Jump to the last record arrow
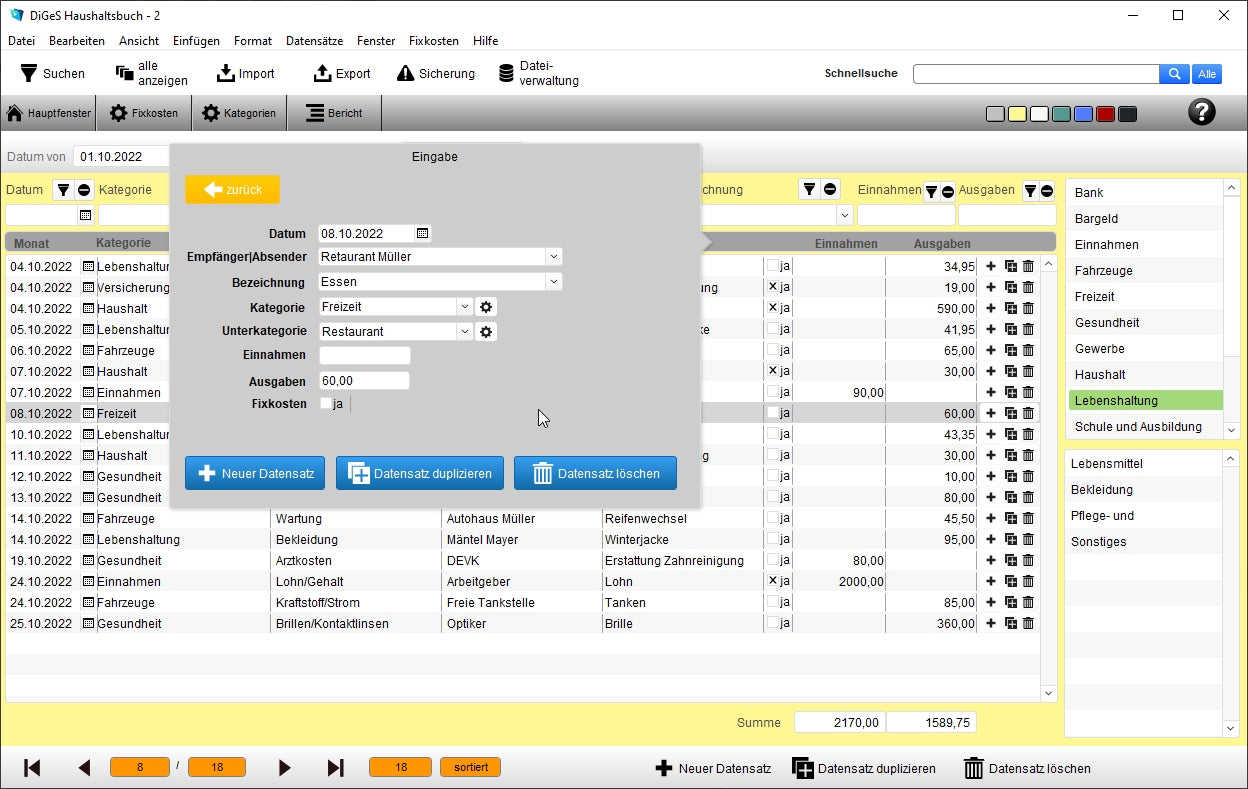 point(336,768)
